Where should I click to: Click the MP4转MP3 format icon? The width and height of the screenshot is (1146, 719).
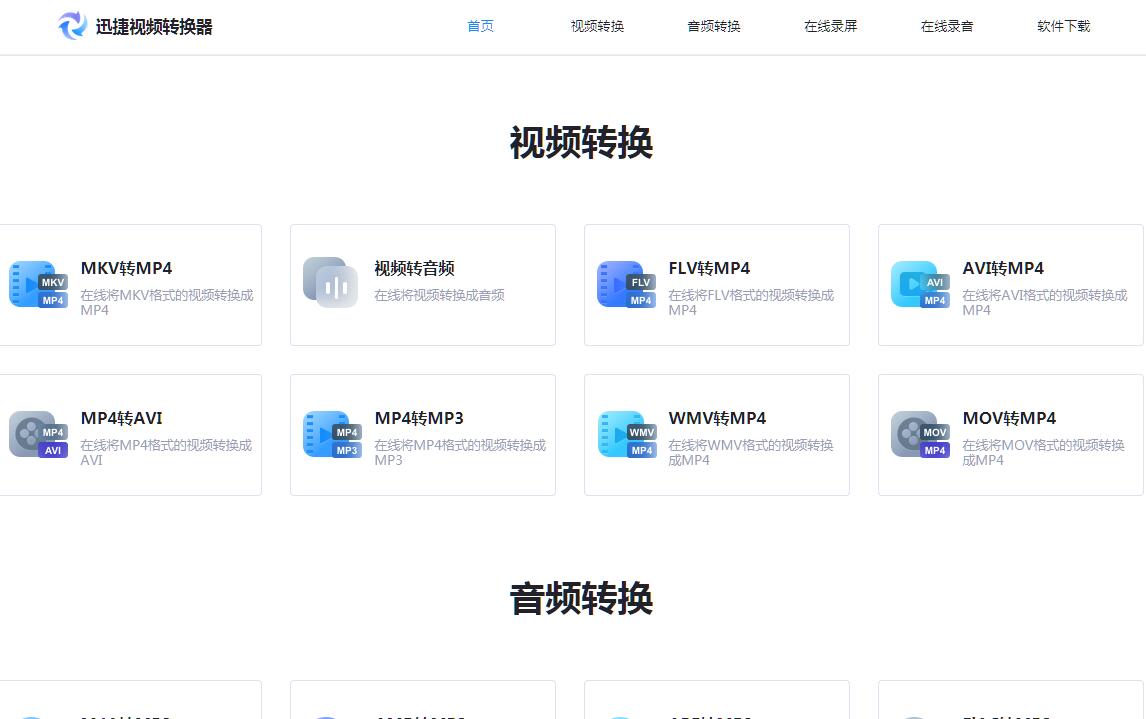point(332,435)
